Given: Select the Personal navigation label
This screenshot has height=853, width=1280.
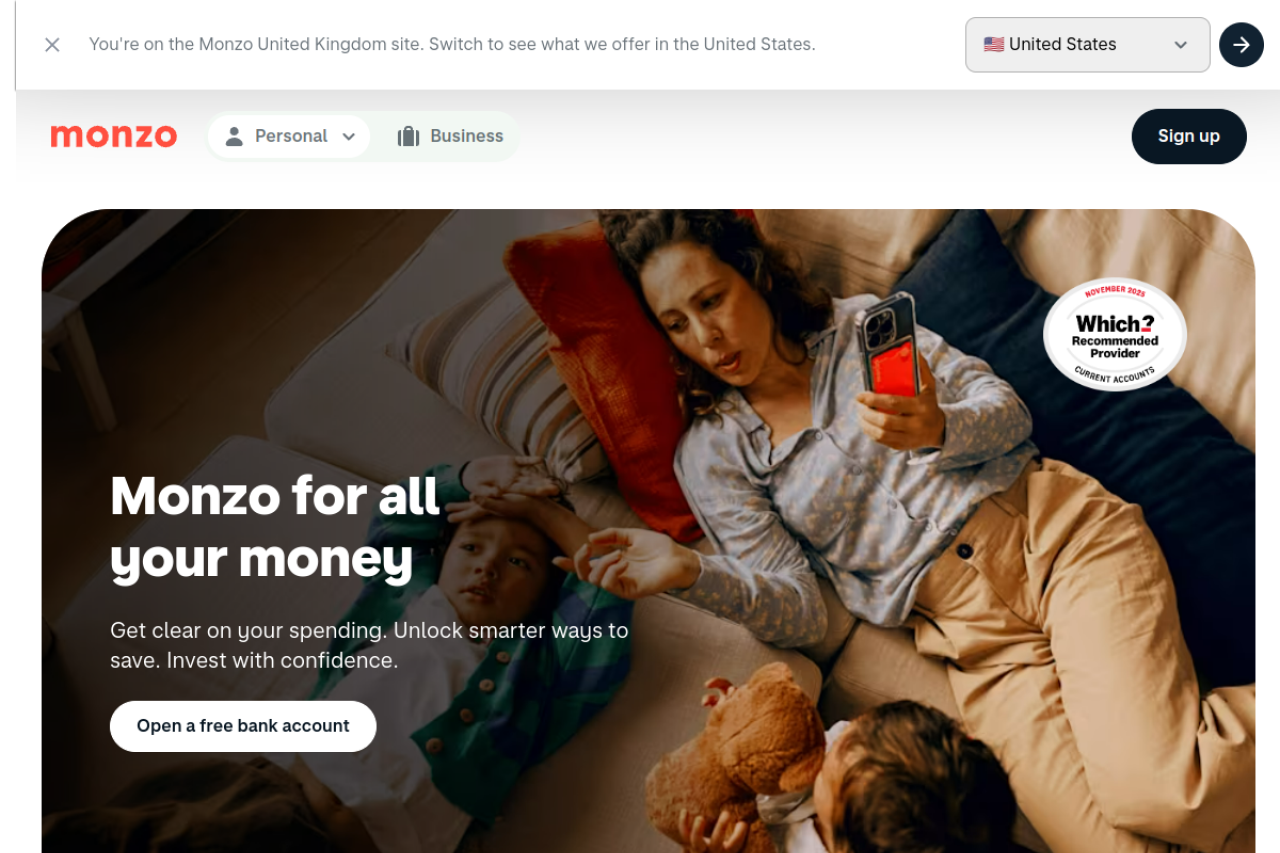Looking at the screenshot, I should click(291, 136).
